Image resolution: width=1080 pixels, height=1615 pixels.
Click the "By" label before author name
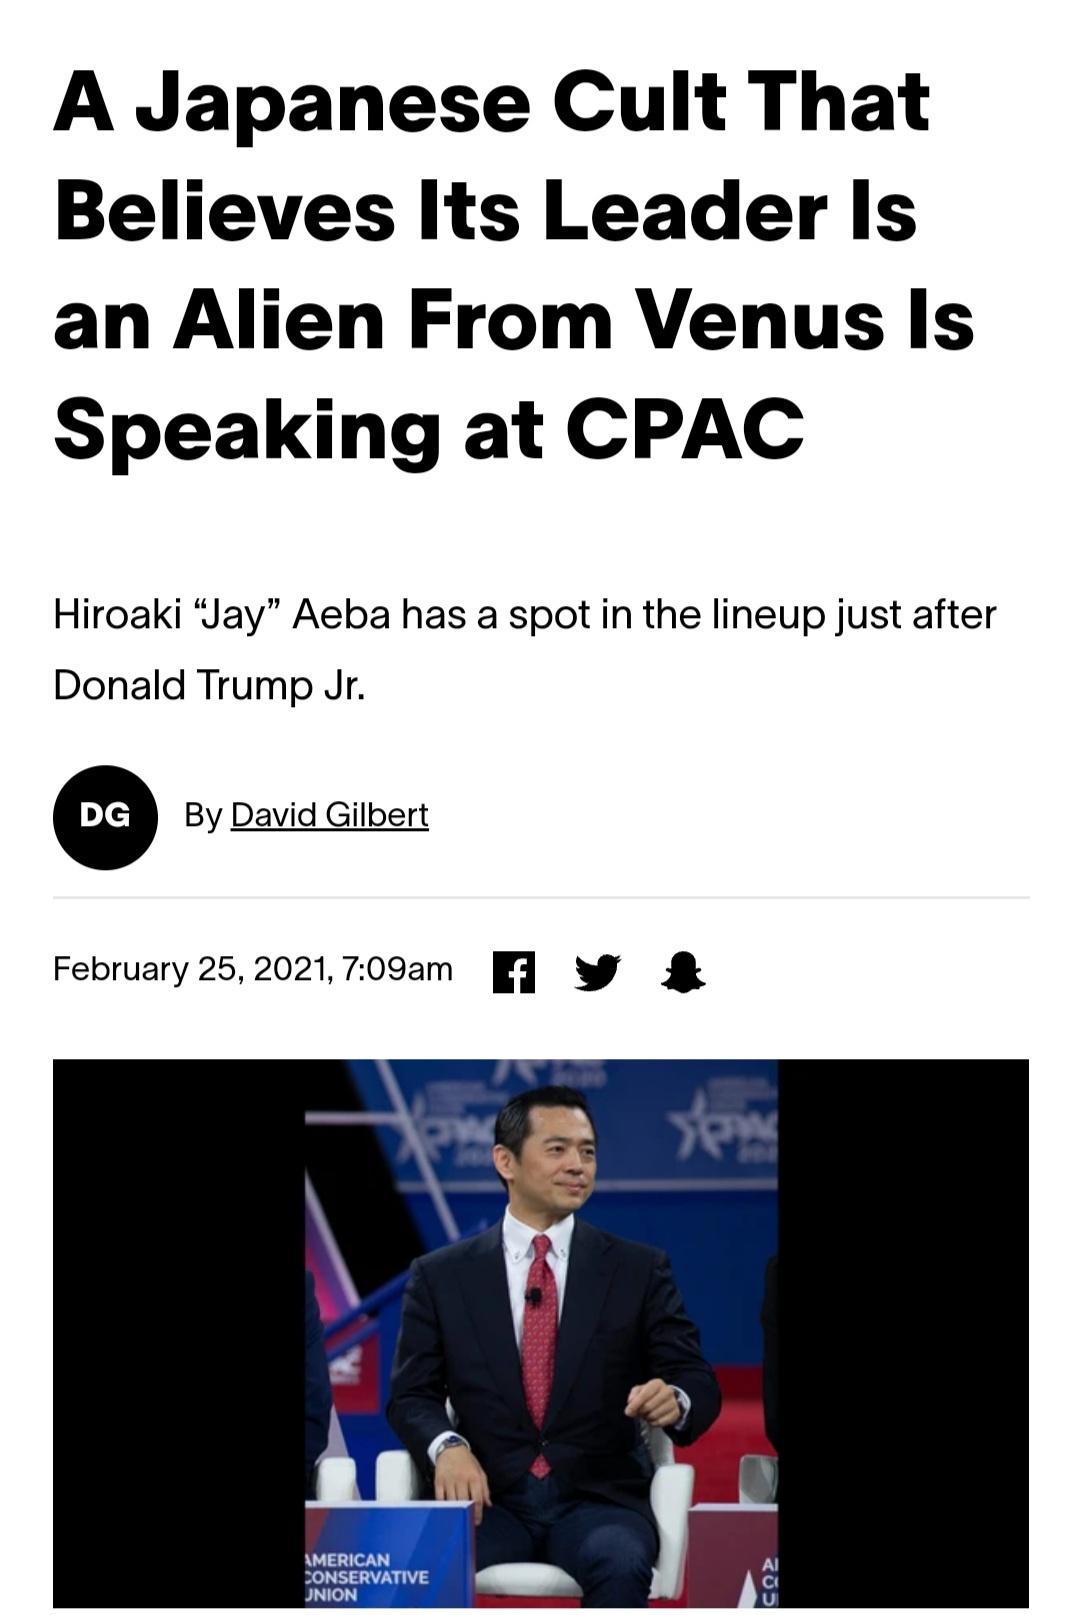point(203,815)
